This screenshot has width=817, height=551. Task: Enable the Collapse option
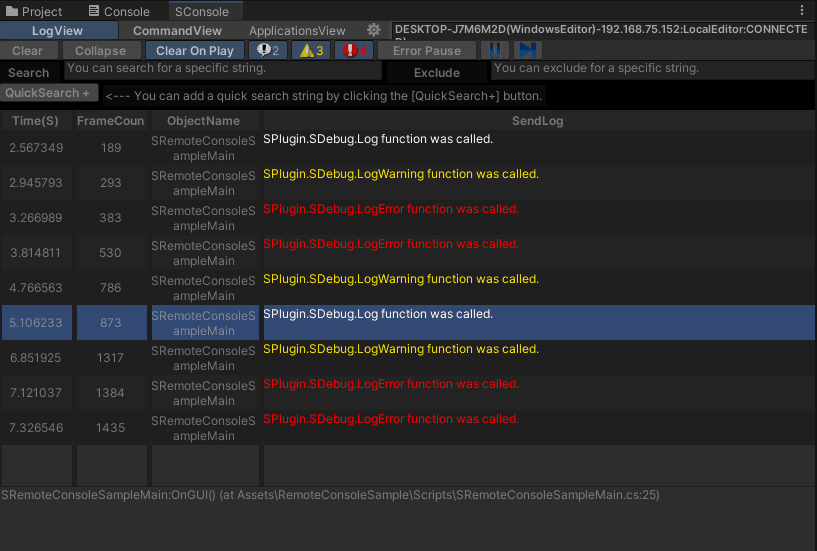click(x=101, y=50)
